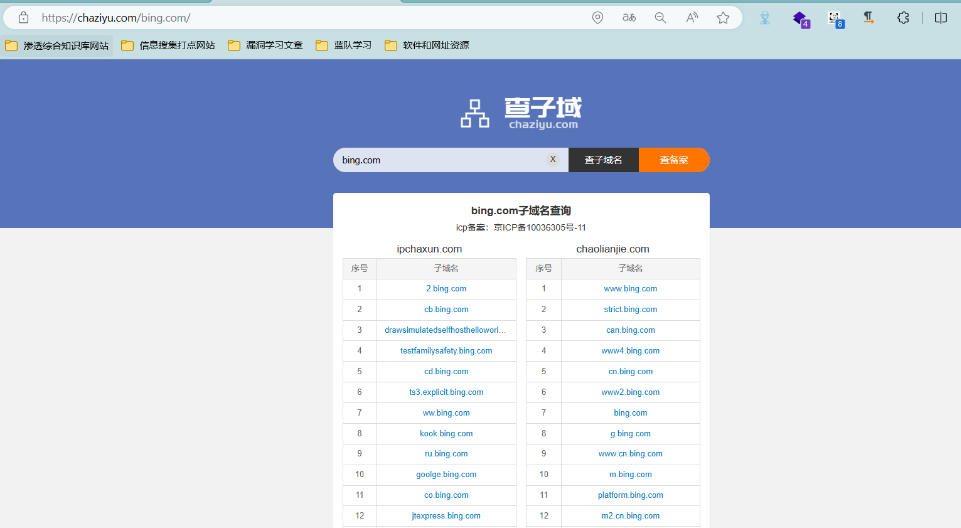Click the zoom out magnifier icon
Screen dimensions: 961x528
[x=660, y=18]
